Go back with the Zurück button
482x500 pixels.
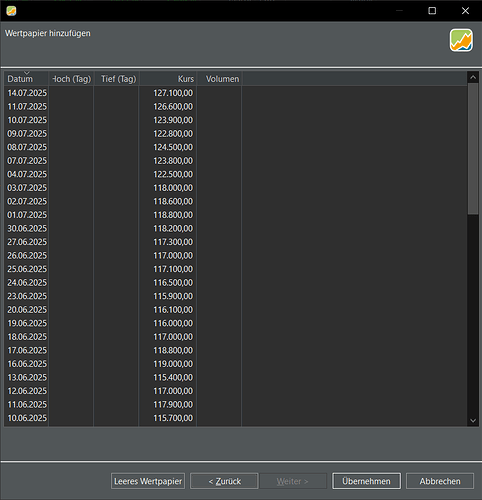[x=224, y=481]
